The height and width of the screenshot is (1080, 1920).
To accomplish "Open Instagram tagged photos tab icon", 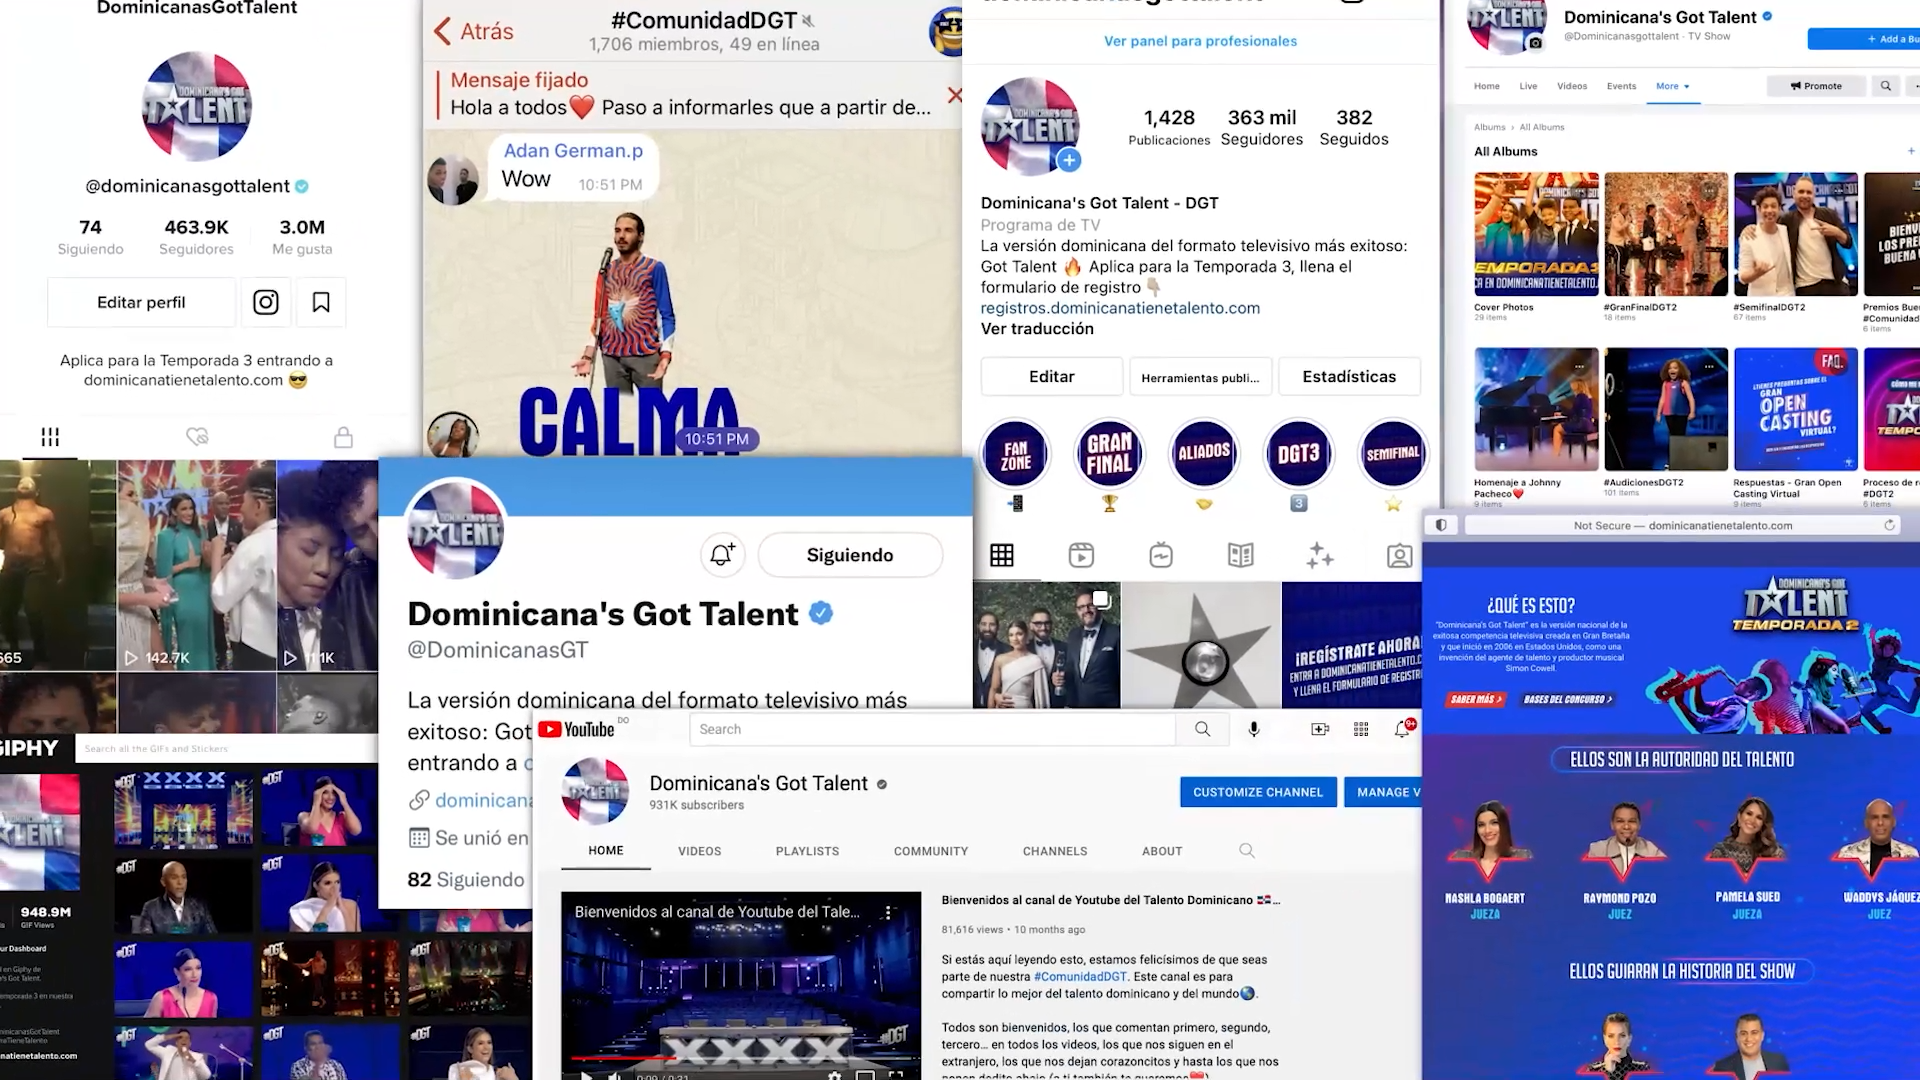I will click(1400, 555).
